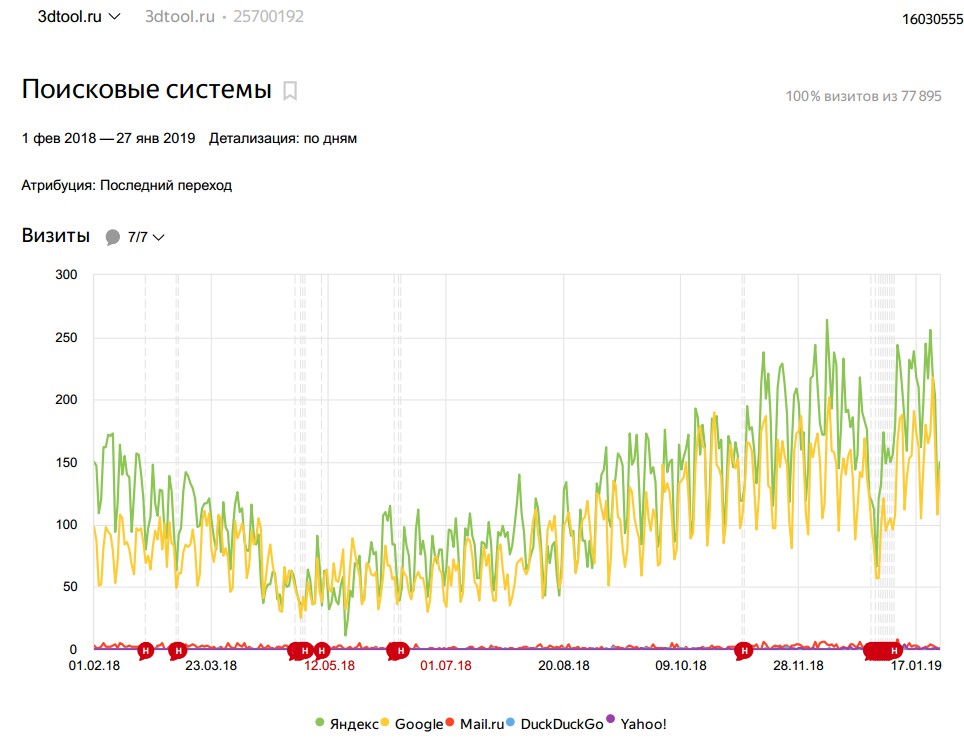
Task: Click the 23.03.18 axis date label
Action: tap(211, 666)
